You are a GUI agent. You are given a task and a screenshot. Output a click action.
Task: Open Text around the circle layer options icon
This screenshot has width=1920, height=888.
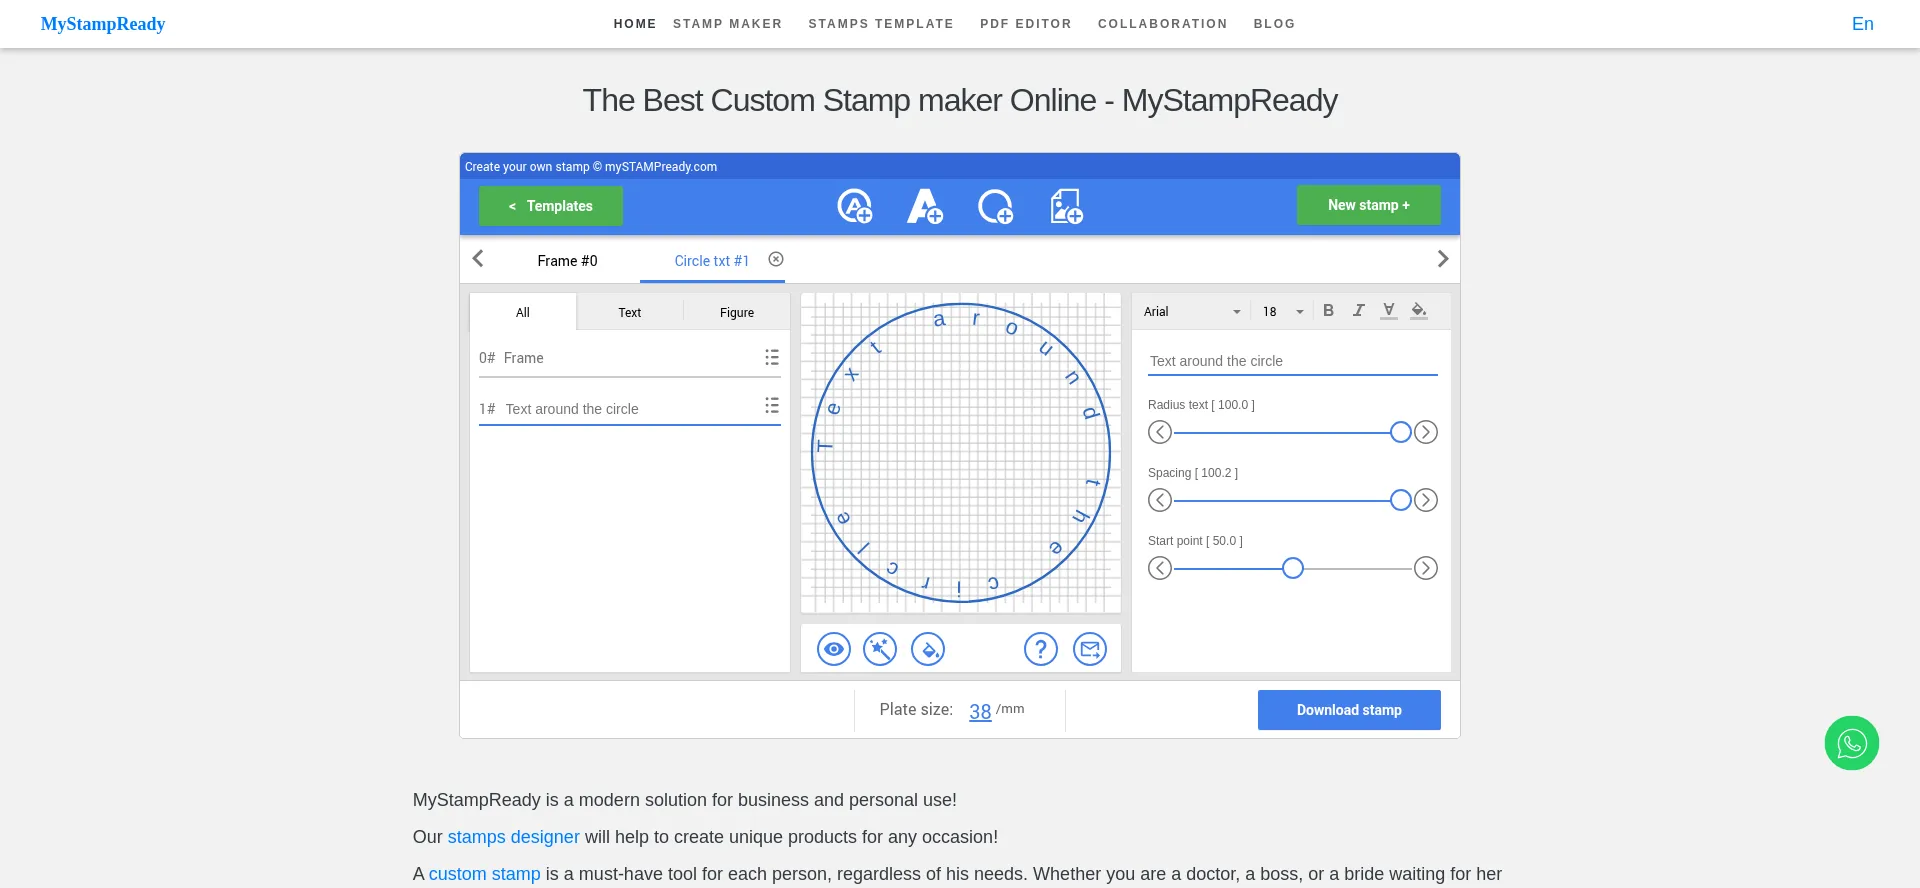point(772,405)
